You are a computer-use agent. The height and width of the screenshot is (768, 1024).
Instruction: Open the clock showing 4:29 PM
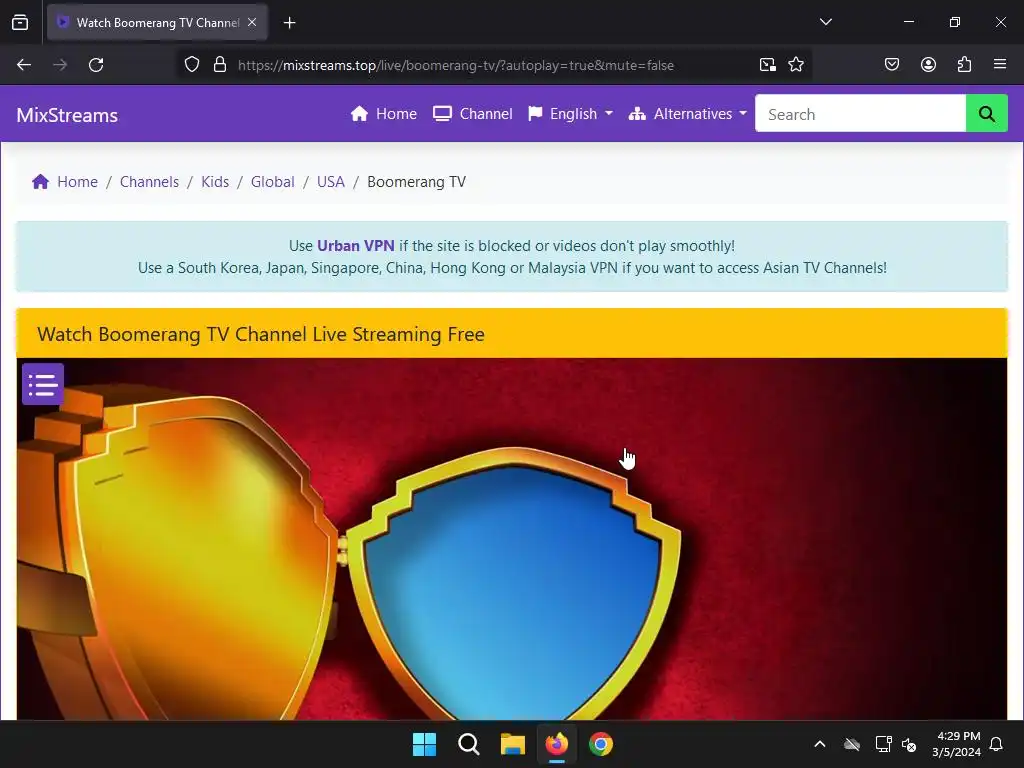coord(956,744)
